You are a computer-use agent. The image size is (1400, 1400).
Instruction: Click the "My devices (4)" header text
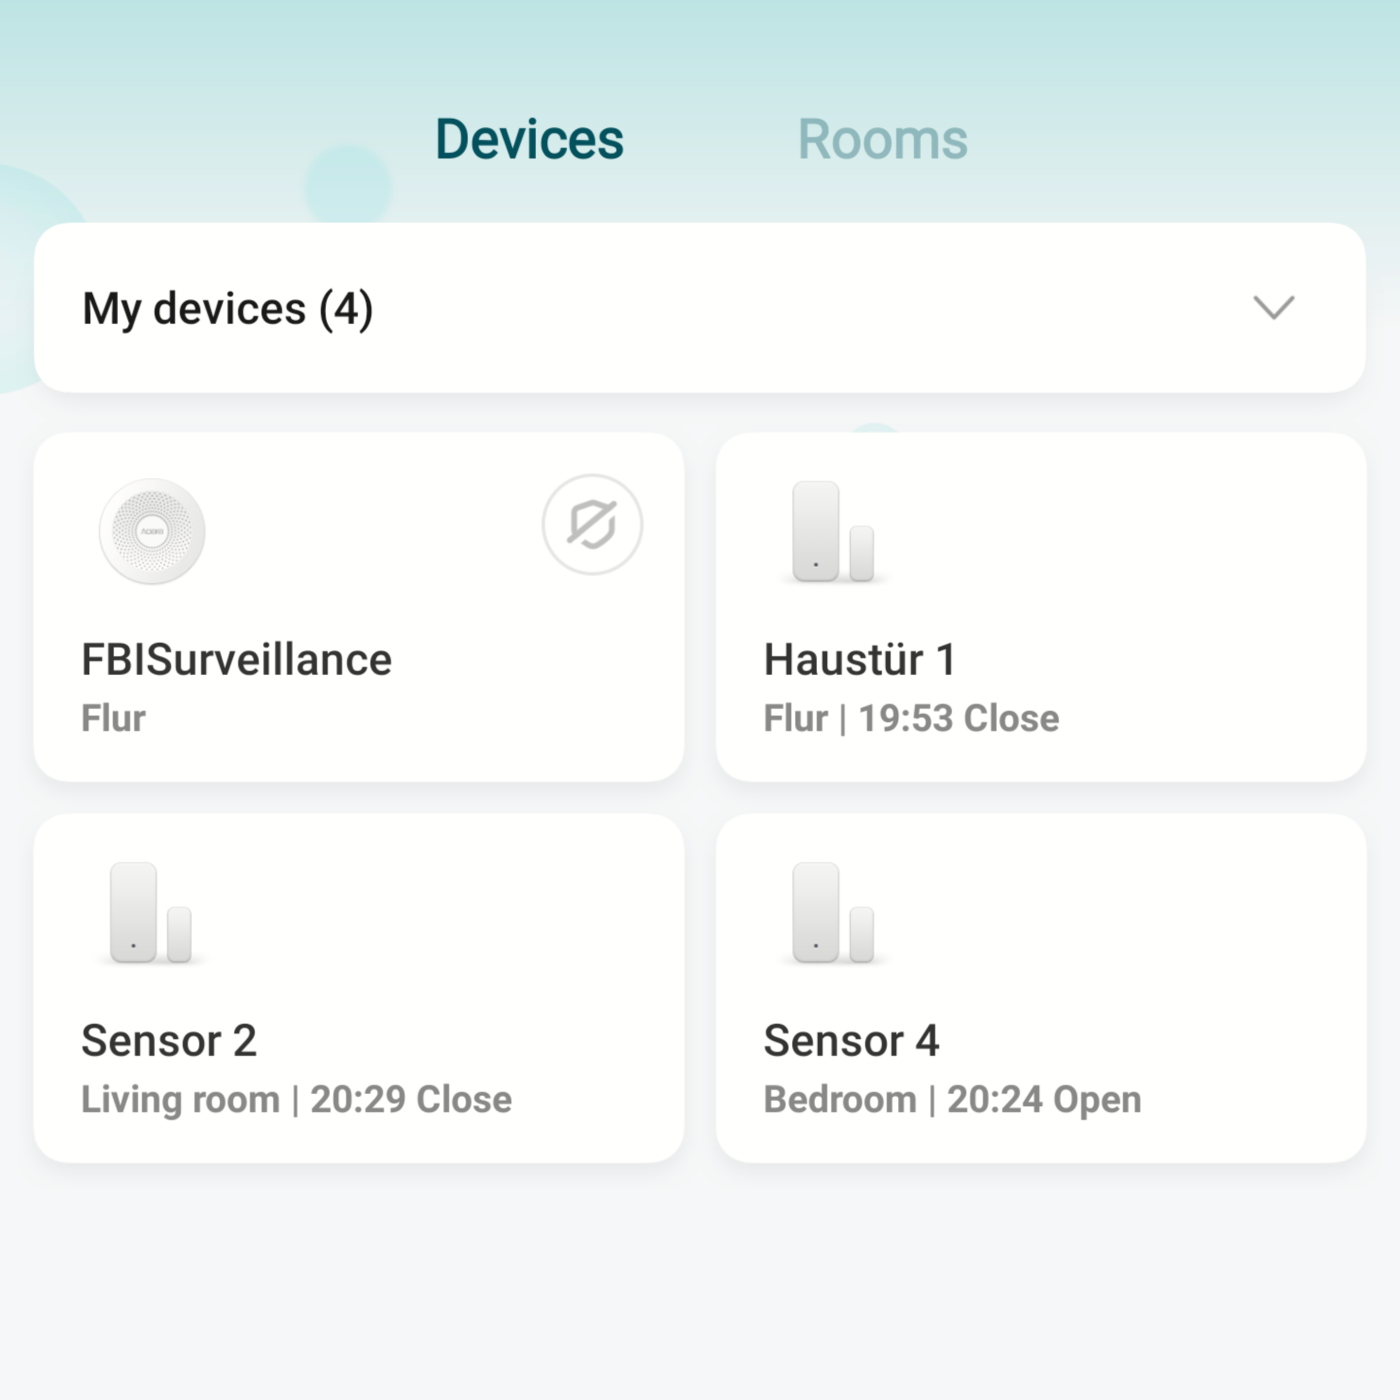[x=228, y=308]
